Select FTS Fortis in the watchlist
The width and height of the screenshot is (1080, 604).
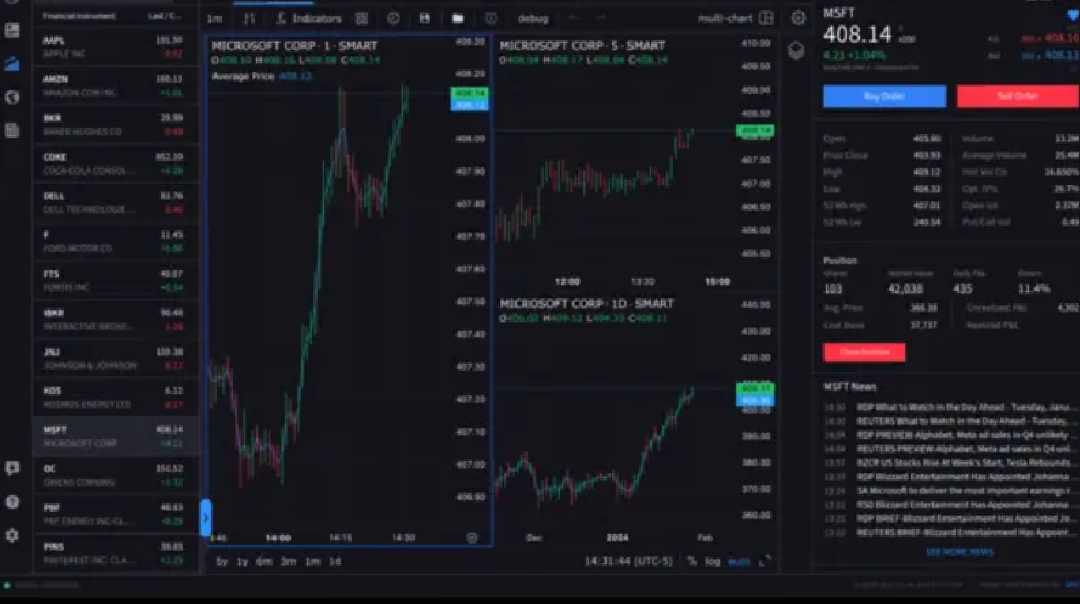pos(115,280)
